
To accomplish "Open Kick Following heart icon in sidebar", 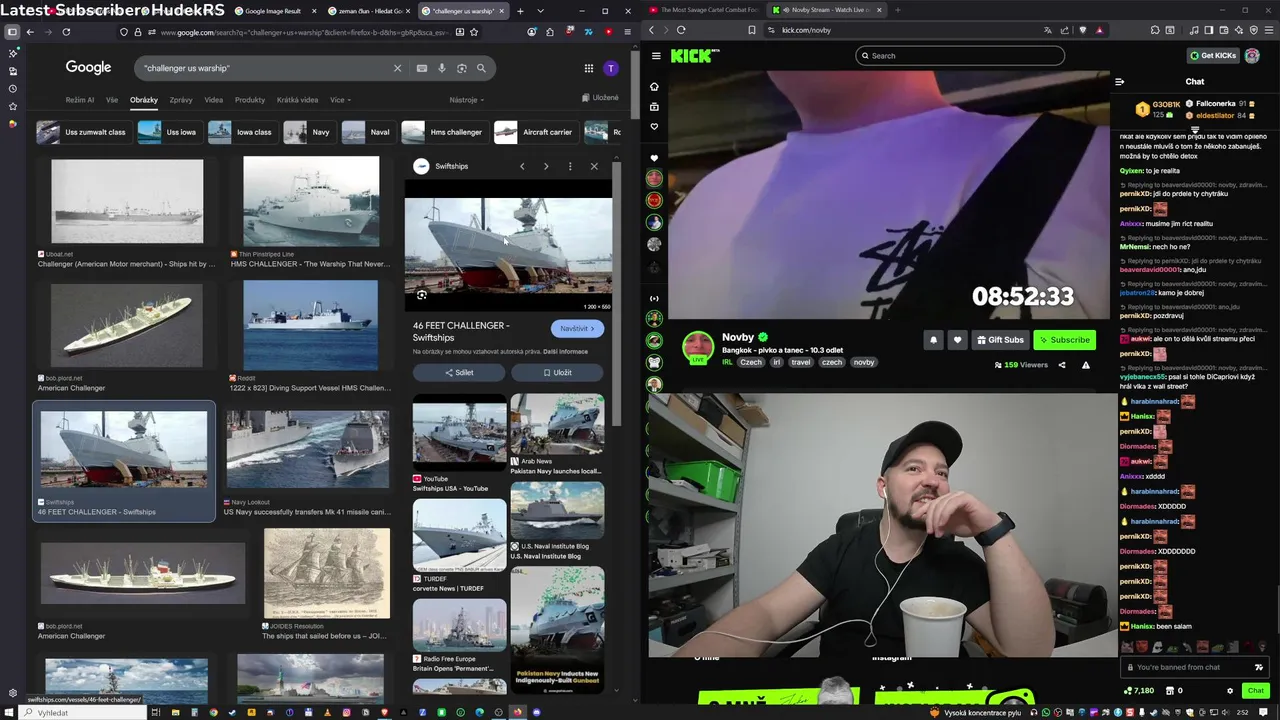I will pyautogui.click(x=654, y=127).
